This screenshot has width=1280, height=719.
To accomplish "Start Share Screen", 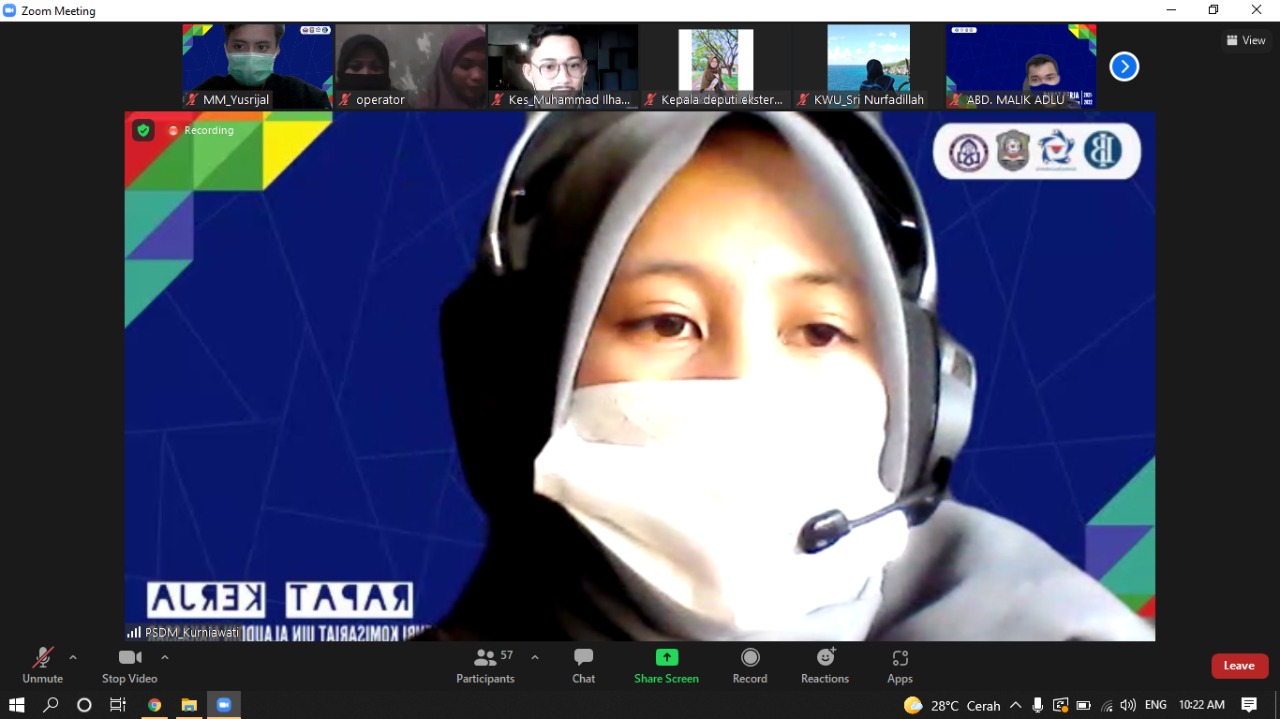I will 666,665.
